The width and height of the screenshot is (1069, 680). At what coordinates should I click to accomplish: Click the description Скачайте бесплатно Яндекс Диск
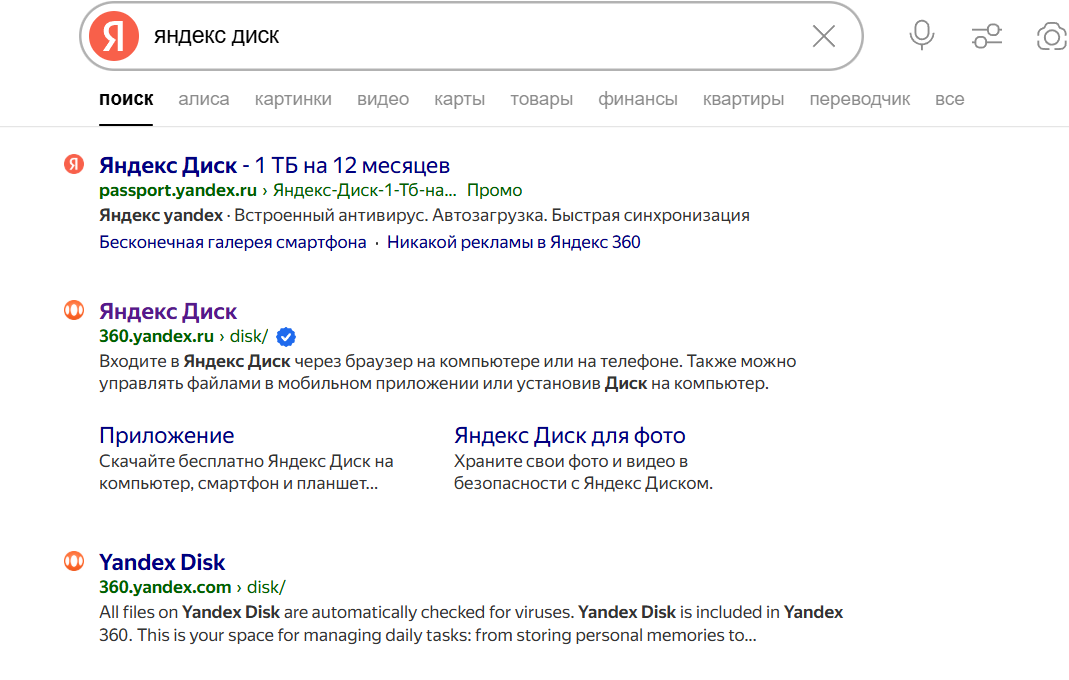click(x=246, y=472)
